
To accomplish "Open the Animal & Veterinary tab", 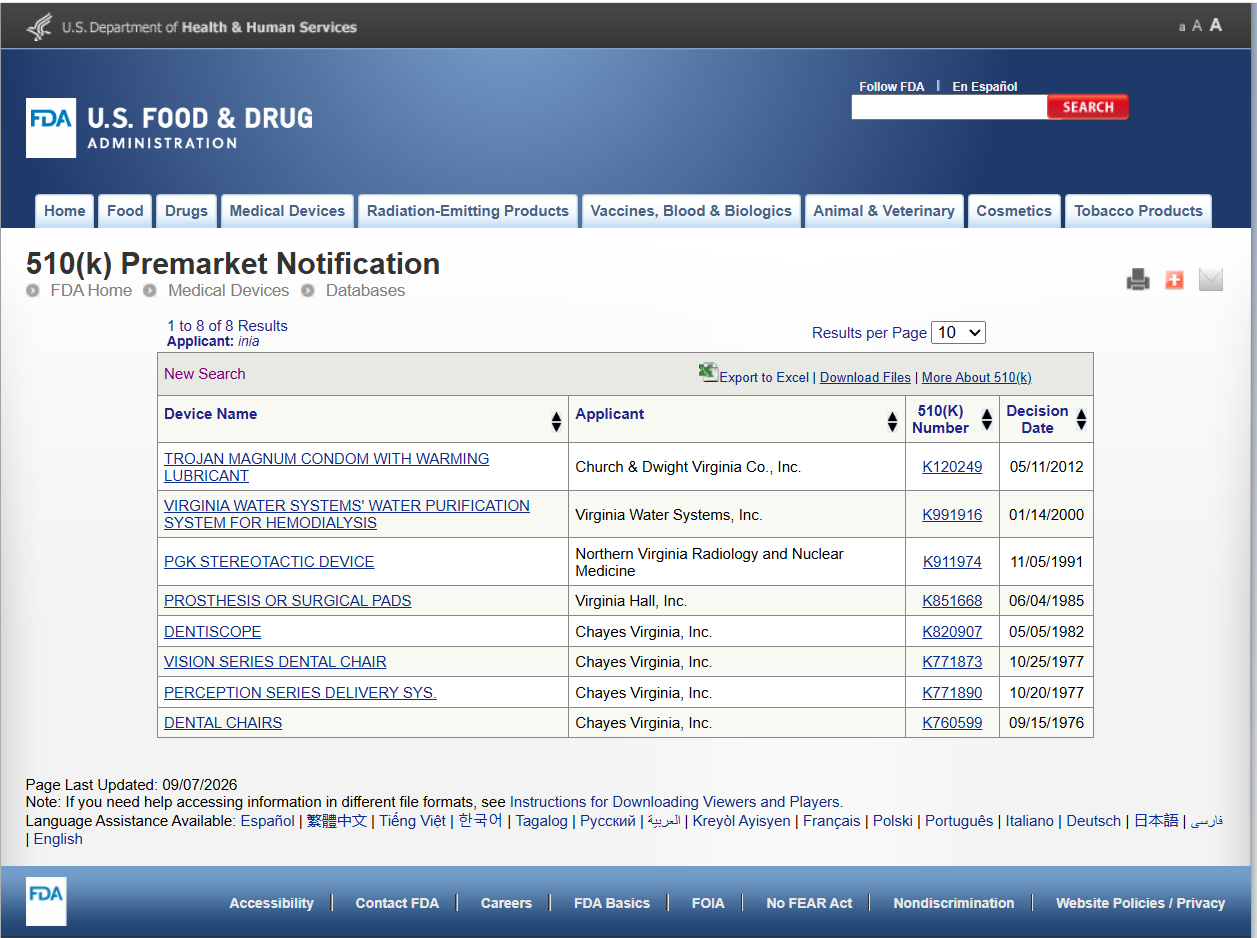I will pos(884,211).
